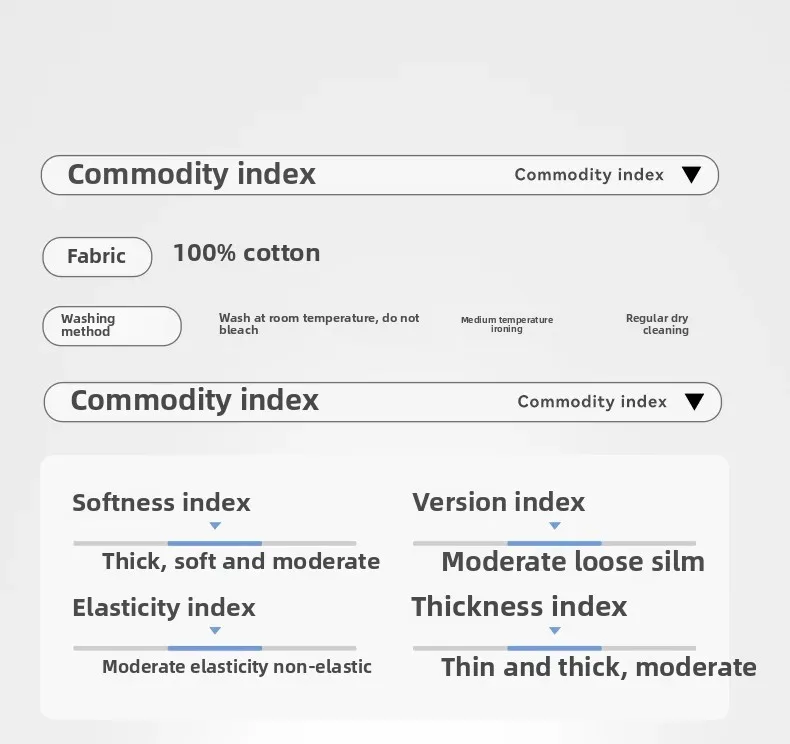
Task: Click the Washing method pill button
Action: tap(111, 326)
